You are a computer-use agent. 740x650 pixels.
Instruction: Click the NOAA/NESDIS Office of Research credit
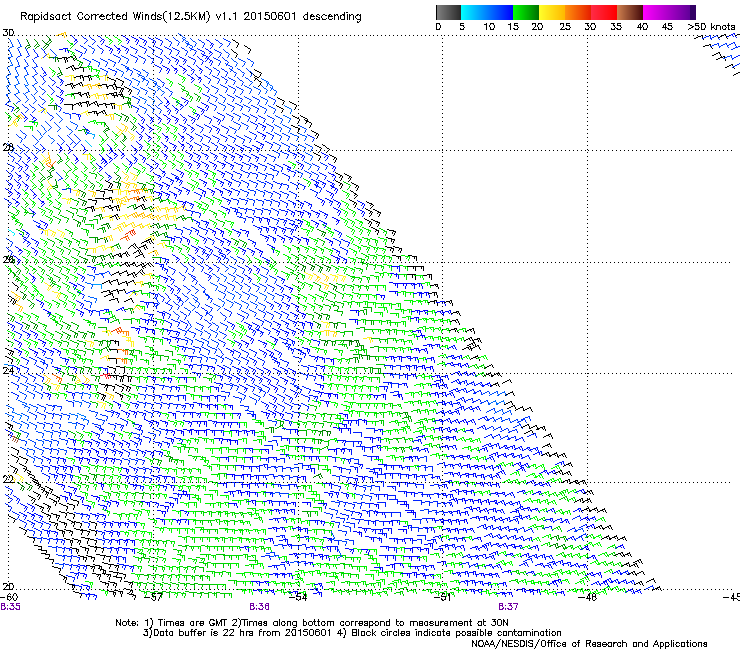pyautogui.click(x=589, y=644)
